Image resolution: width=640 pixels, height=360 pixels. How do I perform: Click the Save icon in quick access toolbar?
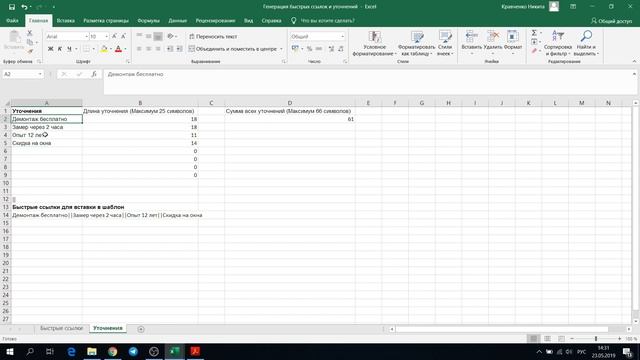tap(12, 7)
